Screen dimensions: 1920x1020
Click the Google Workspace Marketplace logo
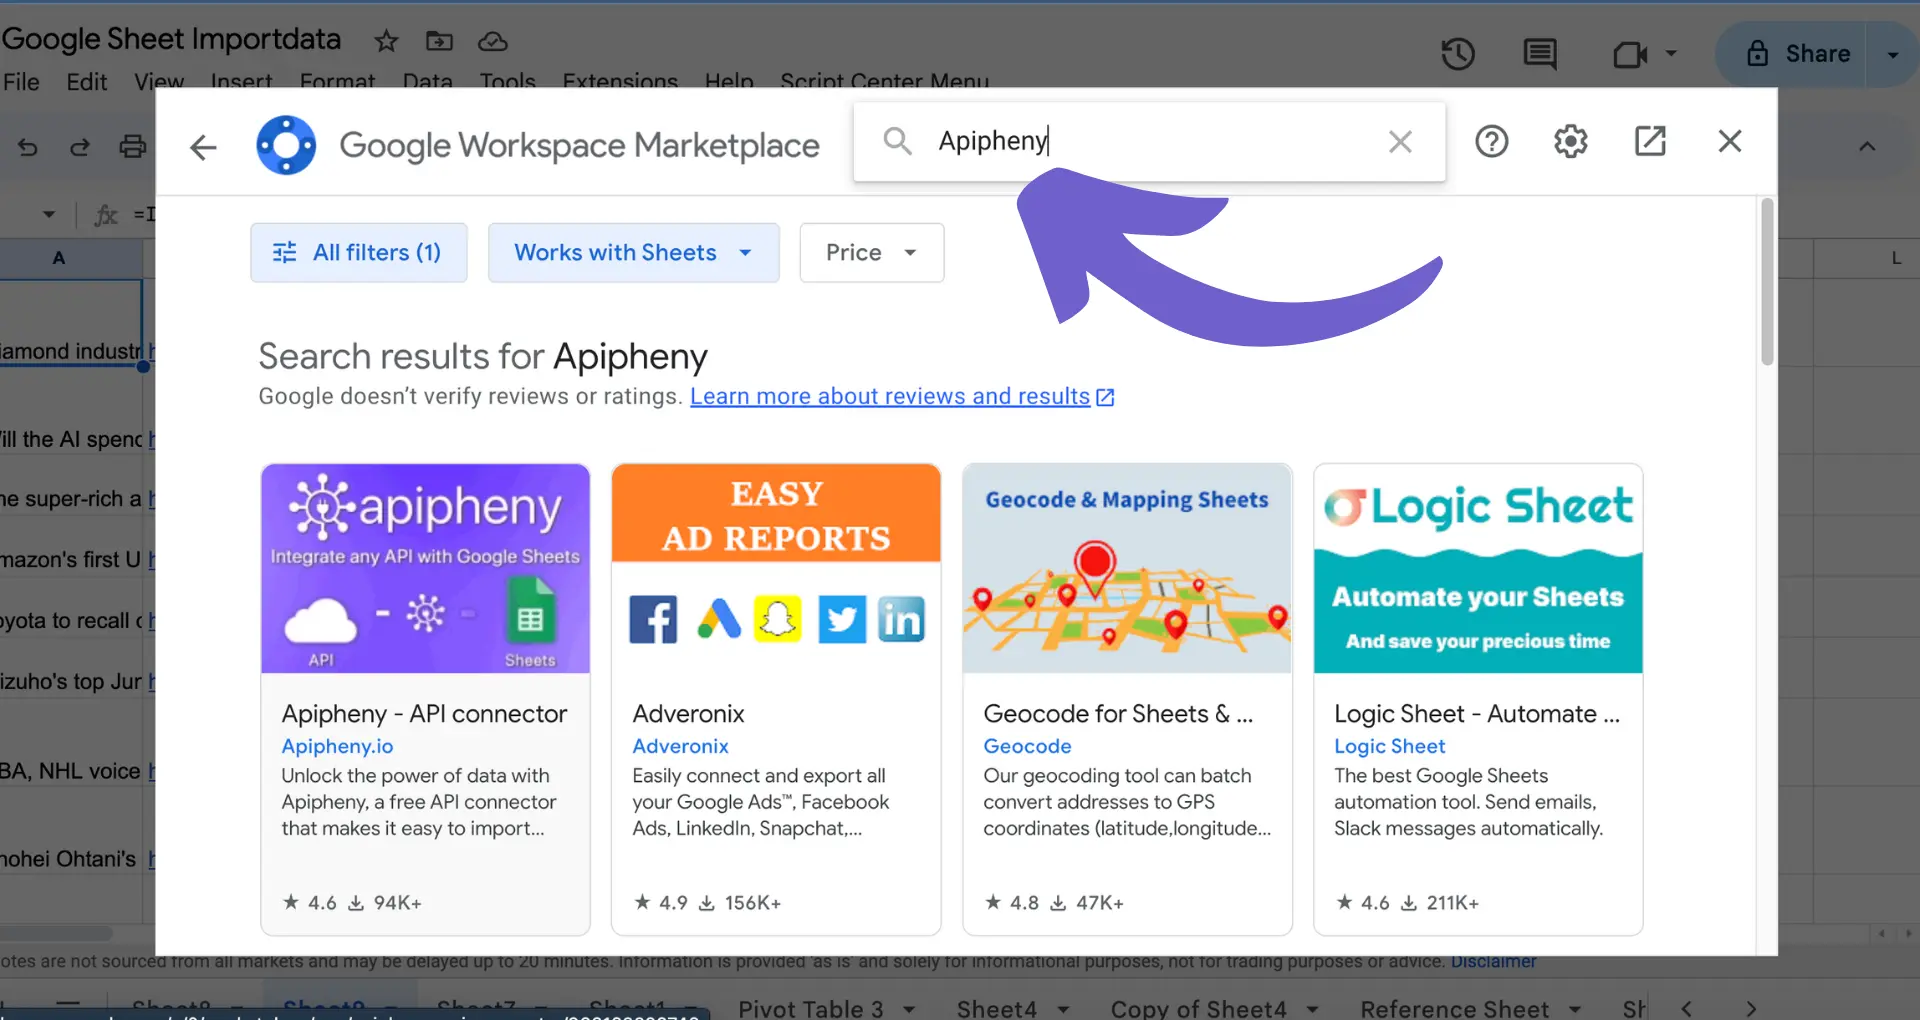click(x=286, y=145)
